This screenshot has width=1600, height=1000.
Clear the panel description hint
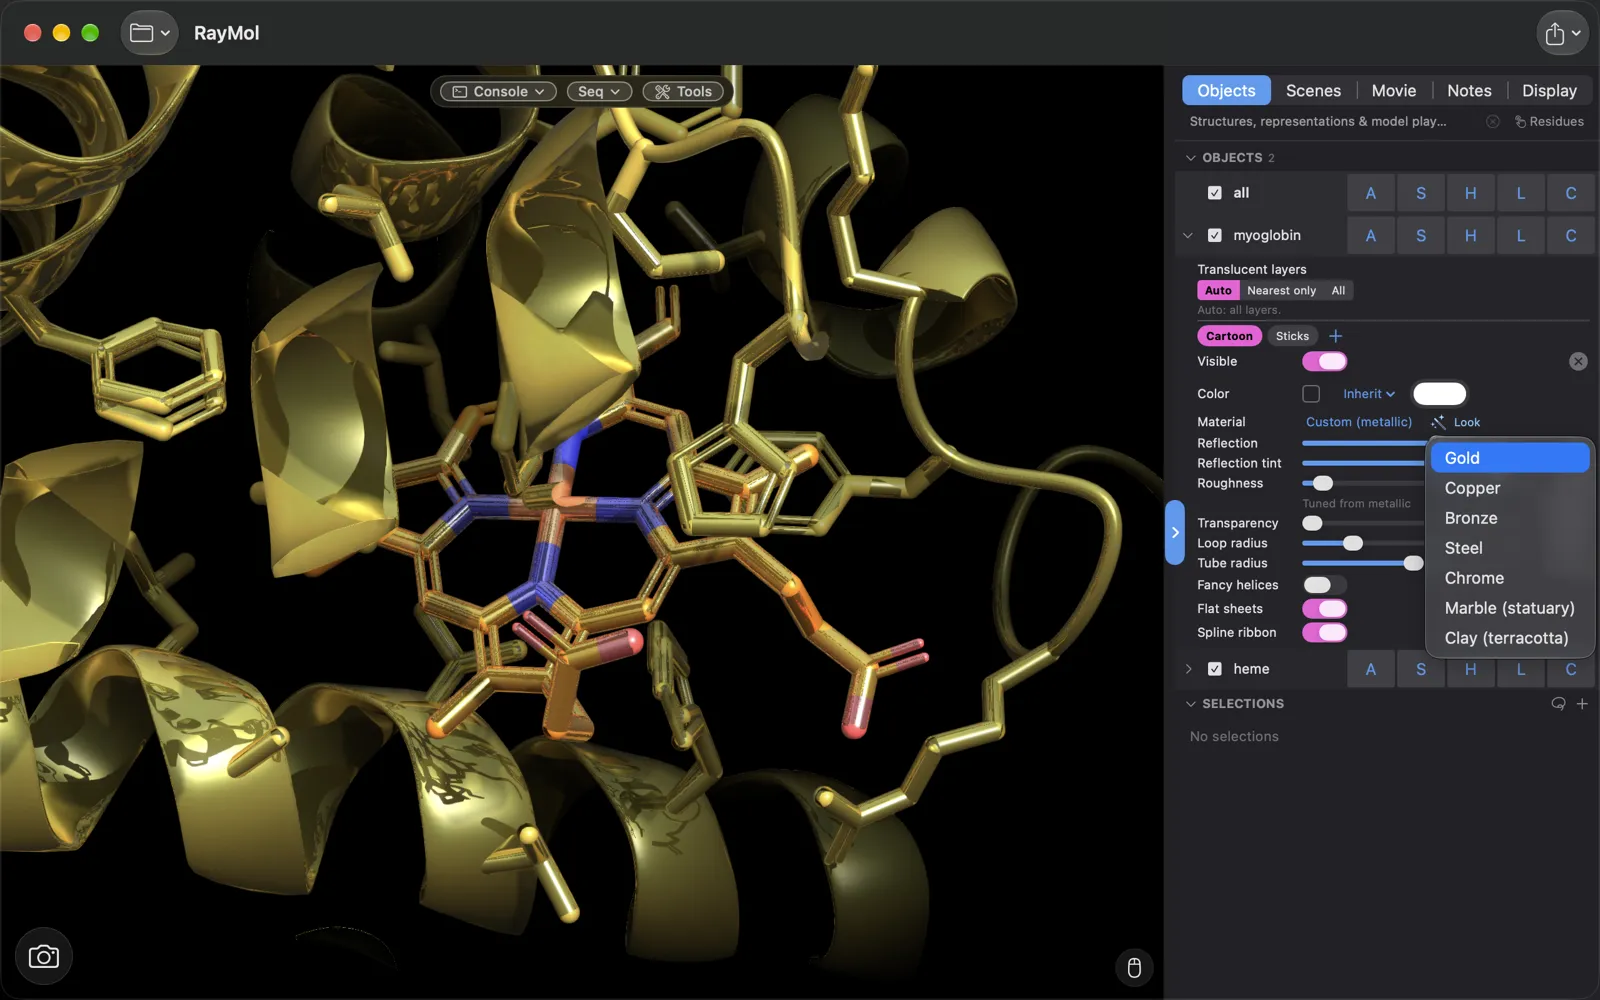click(x=1493, y=121)
